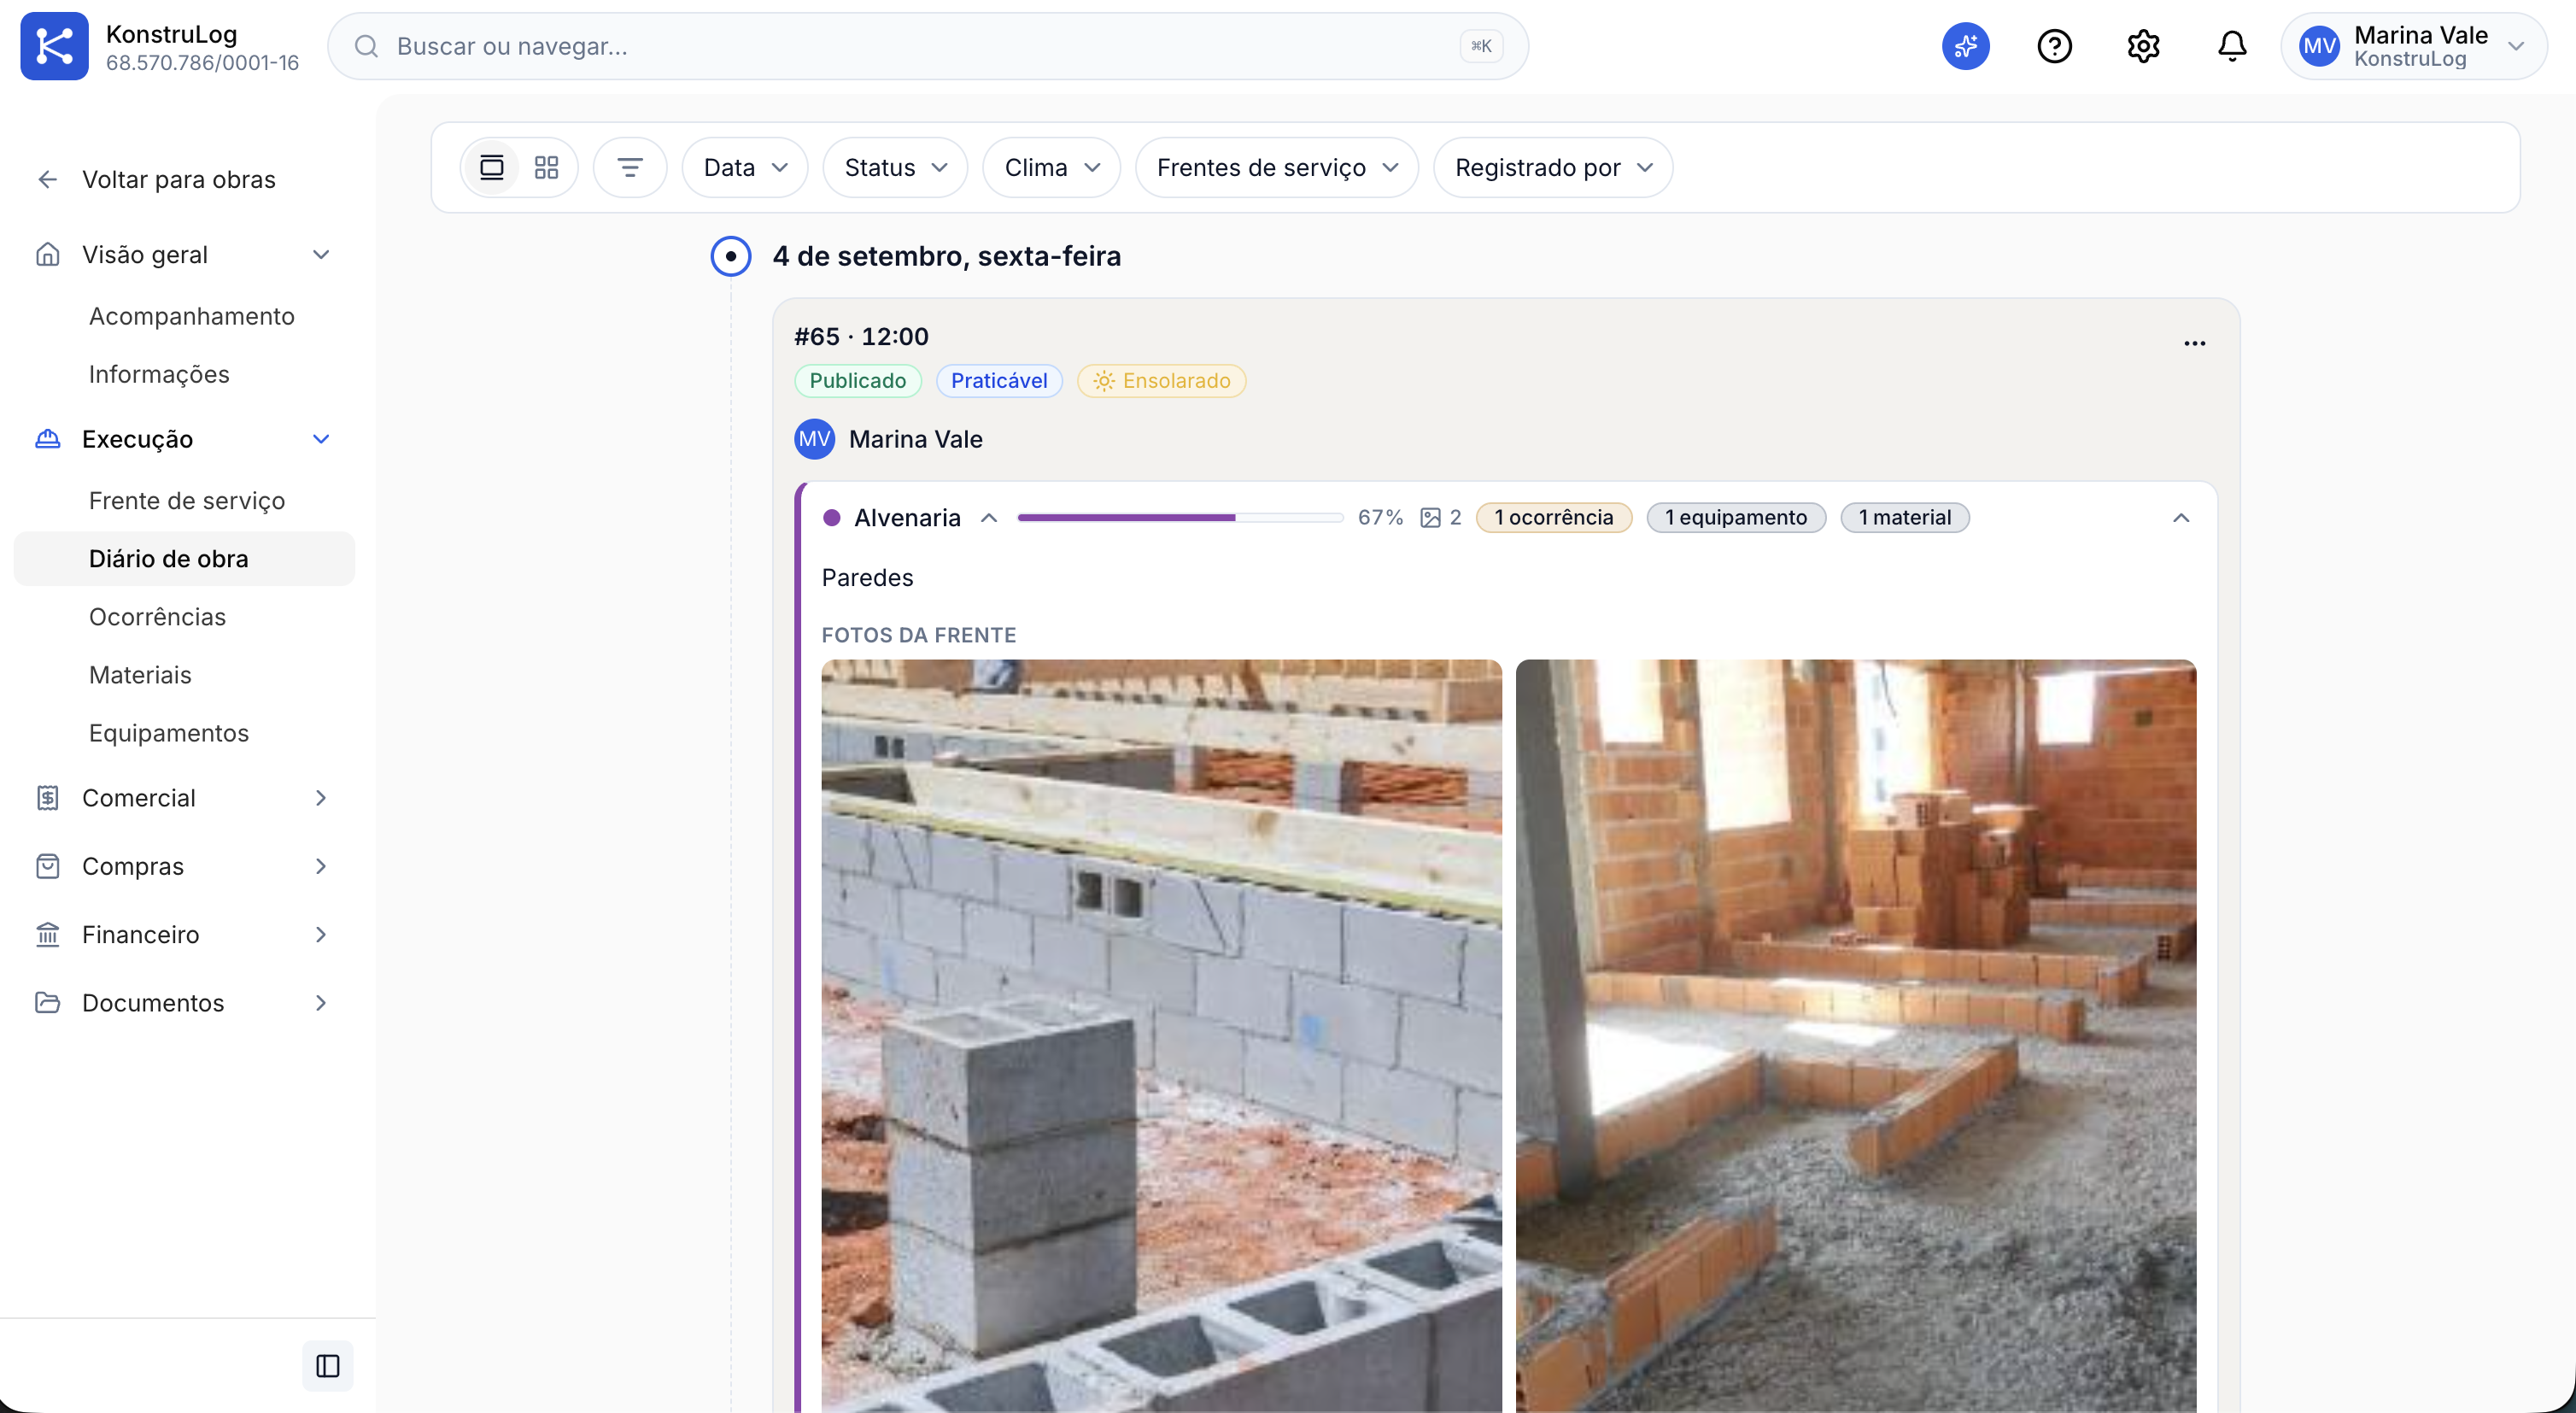
Task: Open the AI assistant sparkle icon
Action: coord(1965,46)
